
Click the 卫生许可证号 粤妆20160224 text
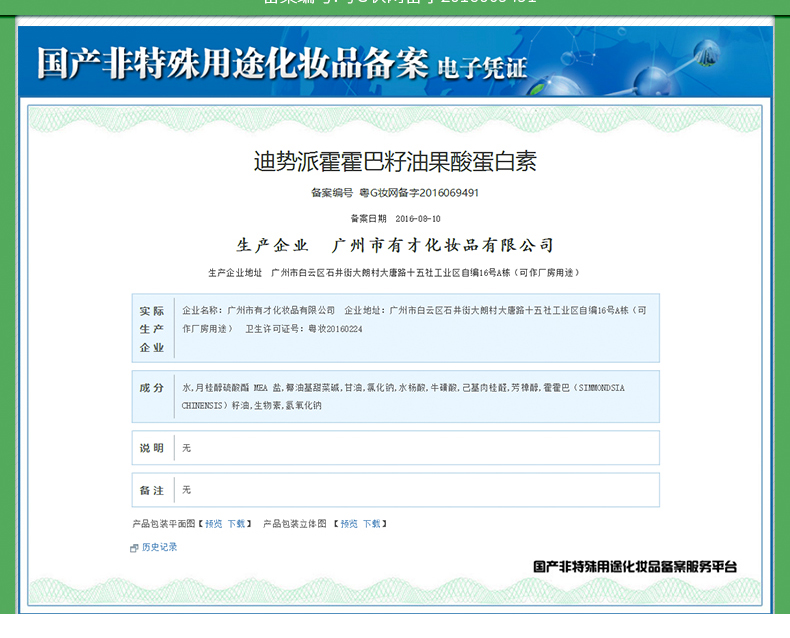coord(304,329)
